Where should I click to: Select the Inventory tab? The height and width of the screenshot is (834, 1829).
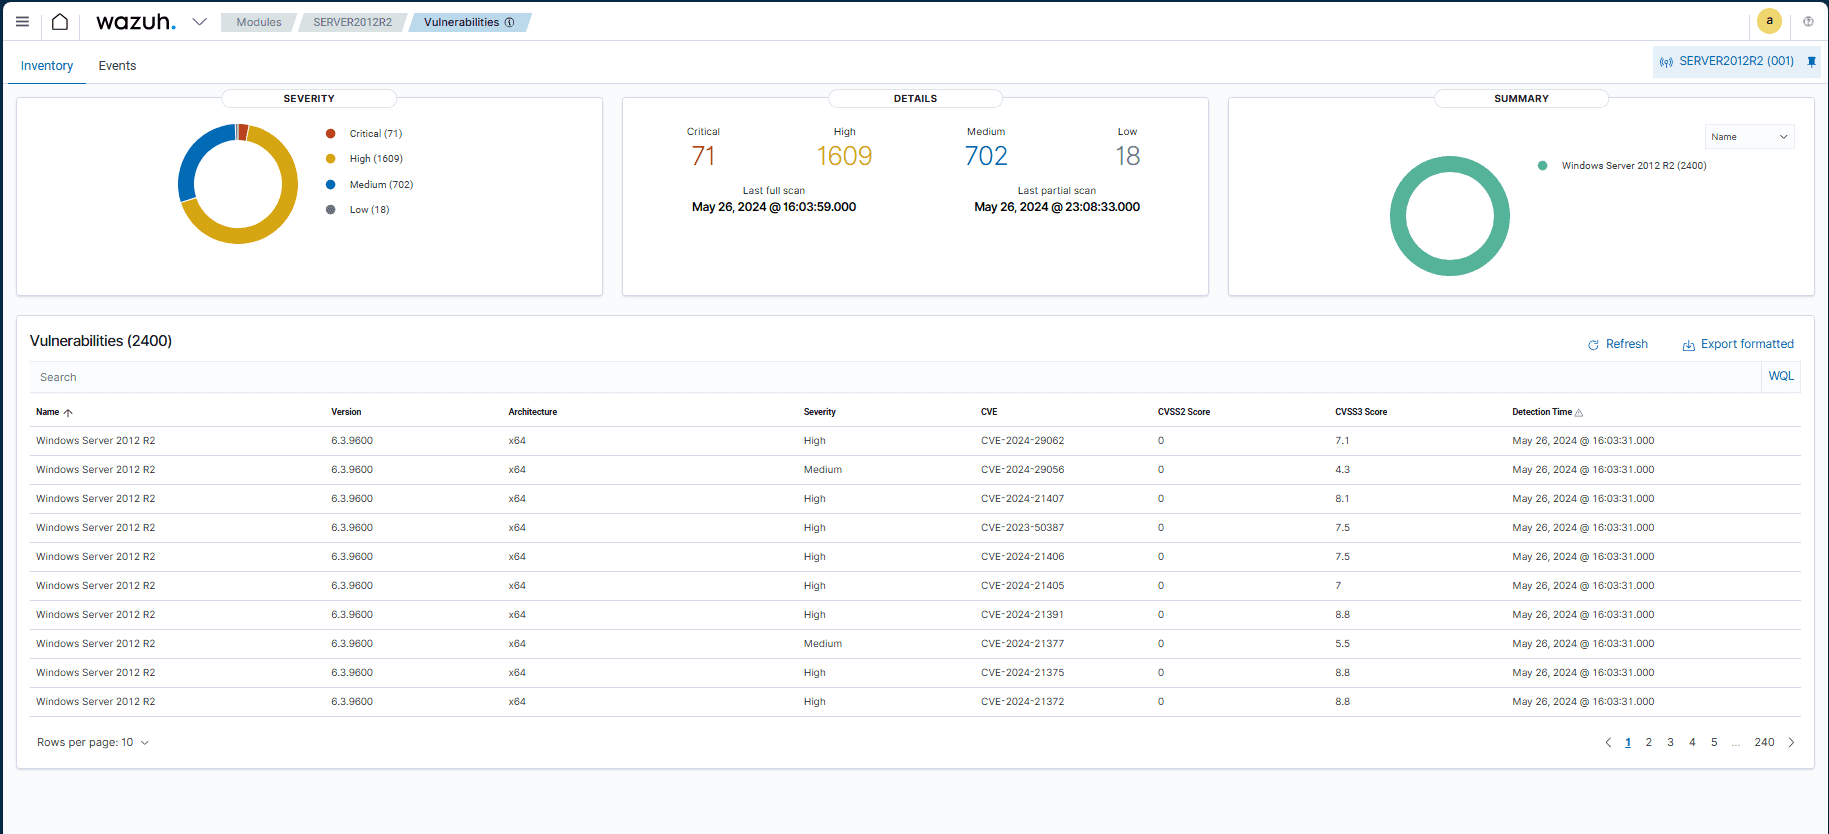click(47, 66)
